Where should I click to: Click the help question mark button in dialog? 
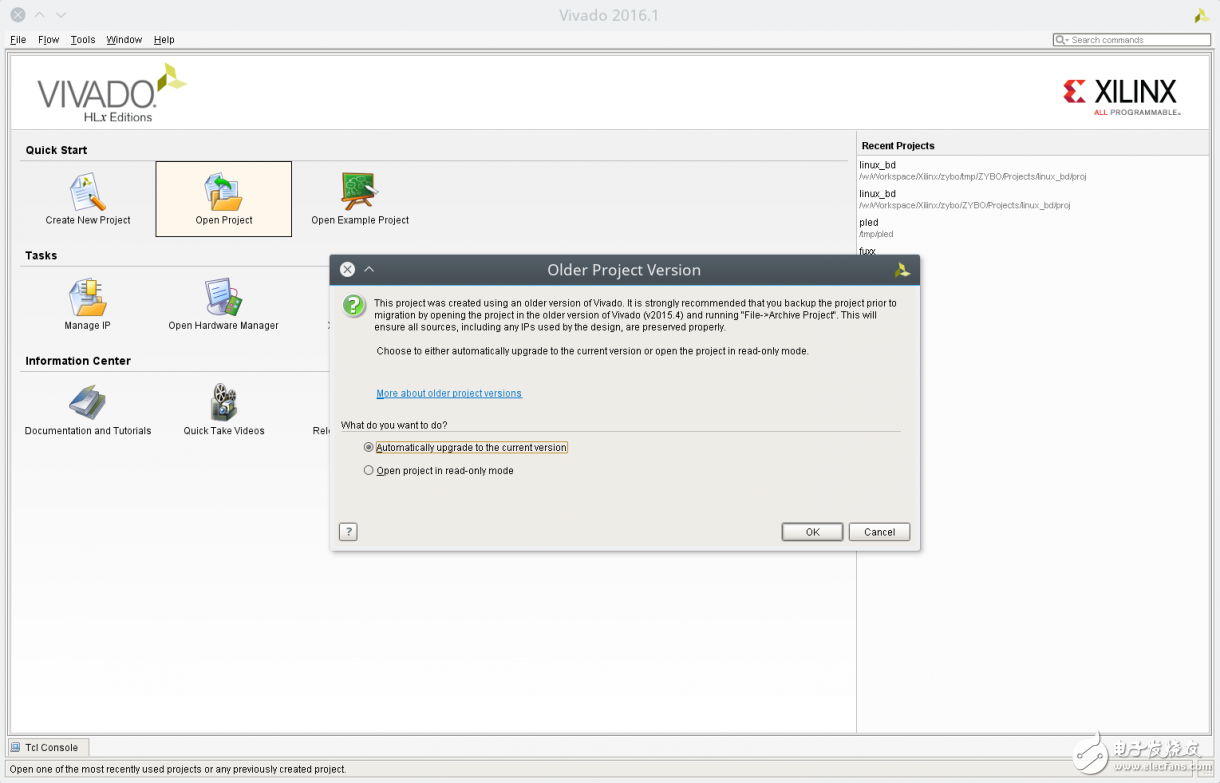(x=348, y=532)
